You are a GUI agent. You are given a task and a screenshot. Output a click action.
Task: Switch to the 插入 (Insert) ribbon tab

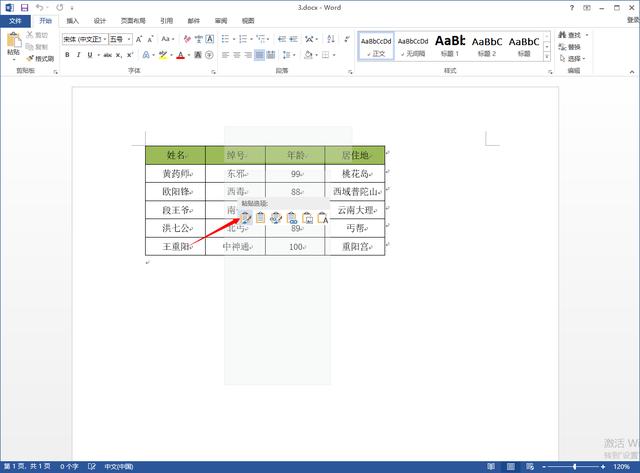73,20
